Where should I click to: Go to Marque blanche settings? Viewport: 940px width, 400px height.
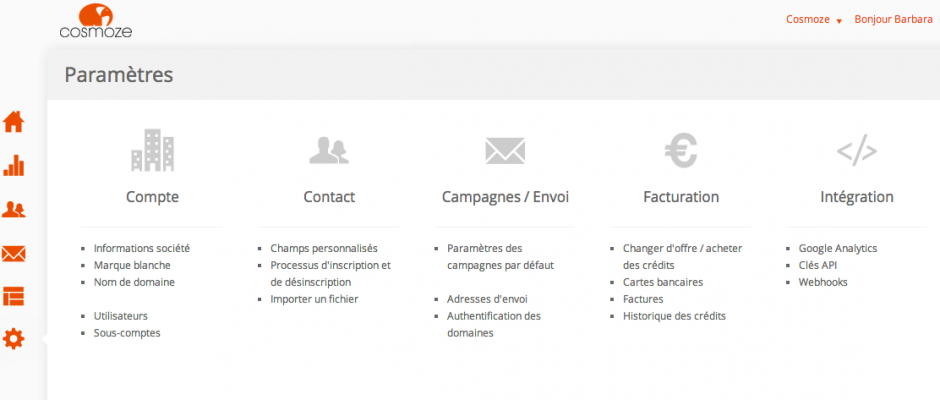[x=132, y=265]
